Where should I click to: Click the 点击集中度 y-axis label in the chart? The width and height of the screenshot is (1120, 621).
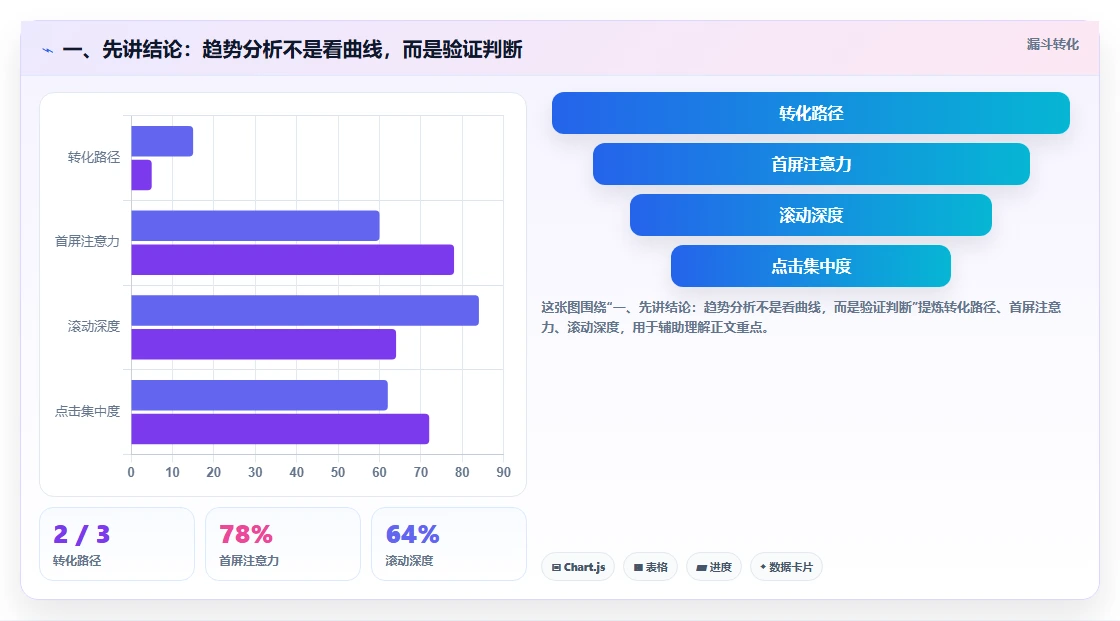point(87,411)
